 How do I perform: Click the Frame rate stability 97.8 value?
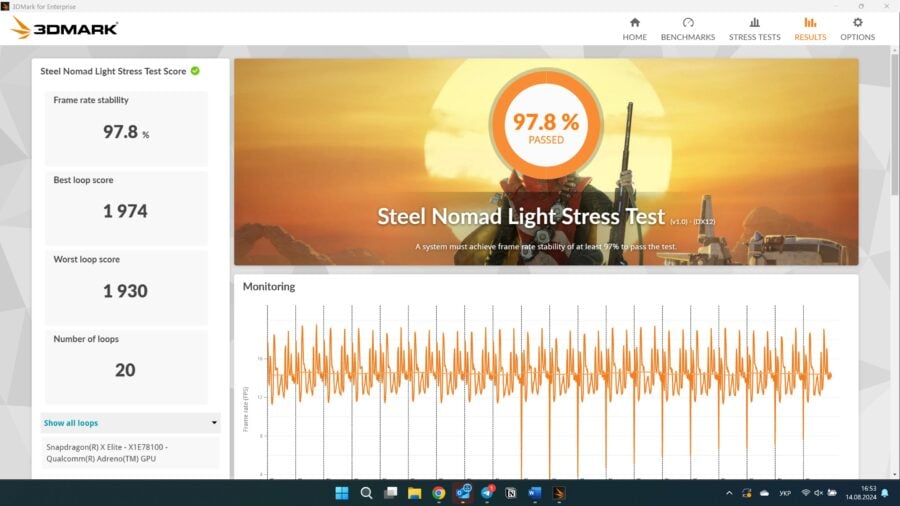[126, 132]
